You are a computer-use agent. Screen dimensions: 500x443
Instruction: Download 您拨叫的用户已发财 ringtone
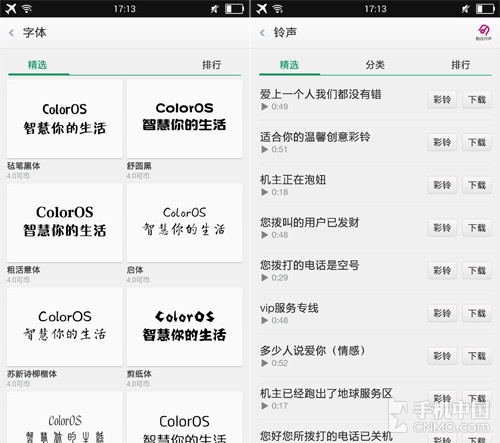pyautogui.click(x=477, y=228)
